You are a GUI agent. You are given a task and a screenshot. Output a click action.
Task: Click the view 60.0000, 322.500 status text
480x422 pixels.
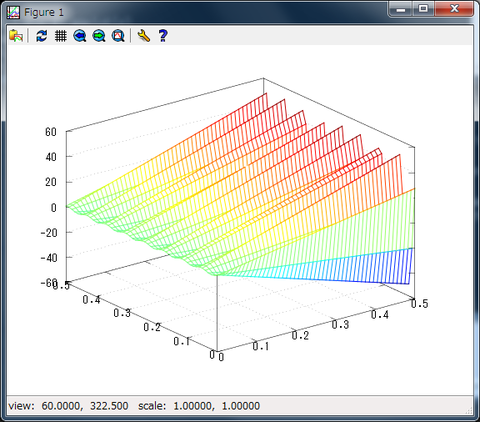[68, 406]
